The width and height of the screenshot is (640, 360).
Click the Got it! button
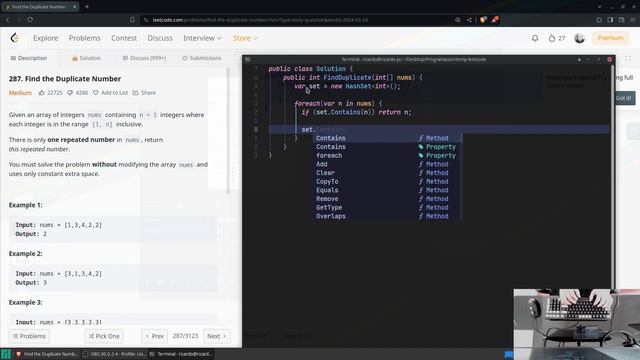(x=623, y=98)
